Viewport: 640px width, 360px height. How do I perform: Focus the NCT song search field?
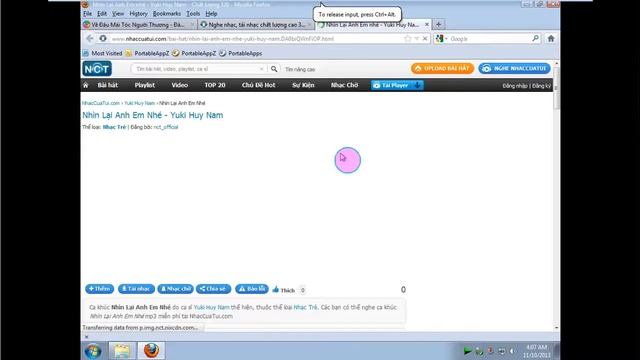click(198, 69)
